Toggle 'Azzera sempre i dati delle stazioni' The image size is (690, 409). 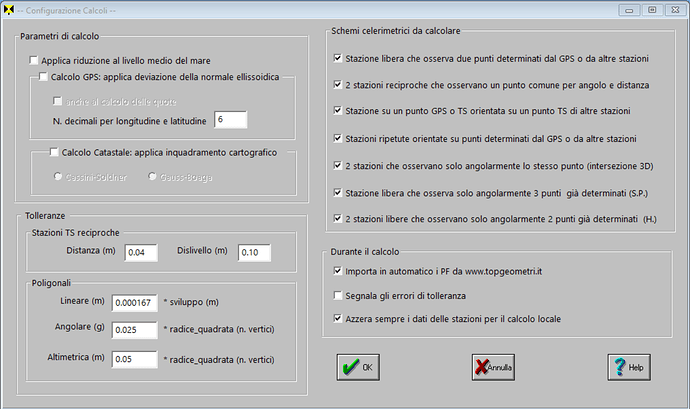[339, 319]
